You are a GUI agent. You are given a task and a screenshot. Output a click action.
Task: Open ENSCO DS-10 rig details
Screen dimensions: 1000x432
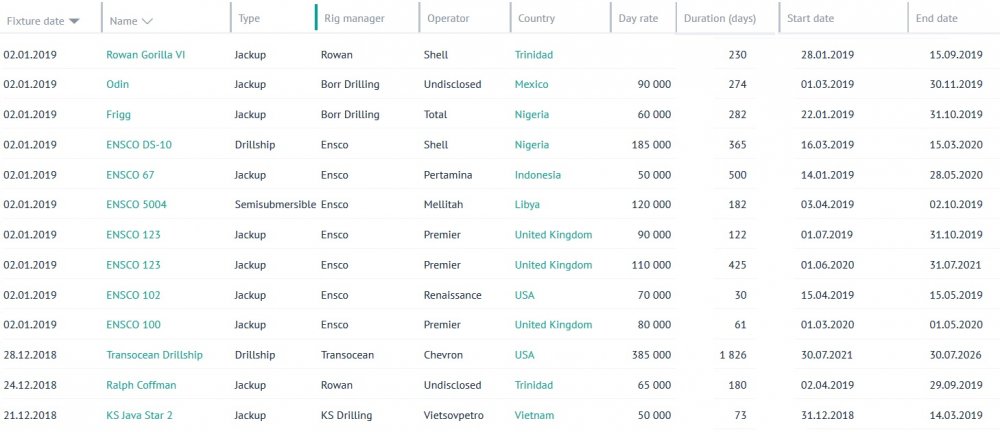pyautogui.click(x=139, y=145)
